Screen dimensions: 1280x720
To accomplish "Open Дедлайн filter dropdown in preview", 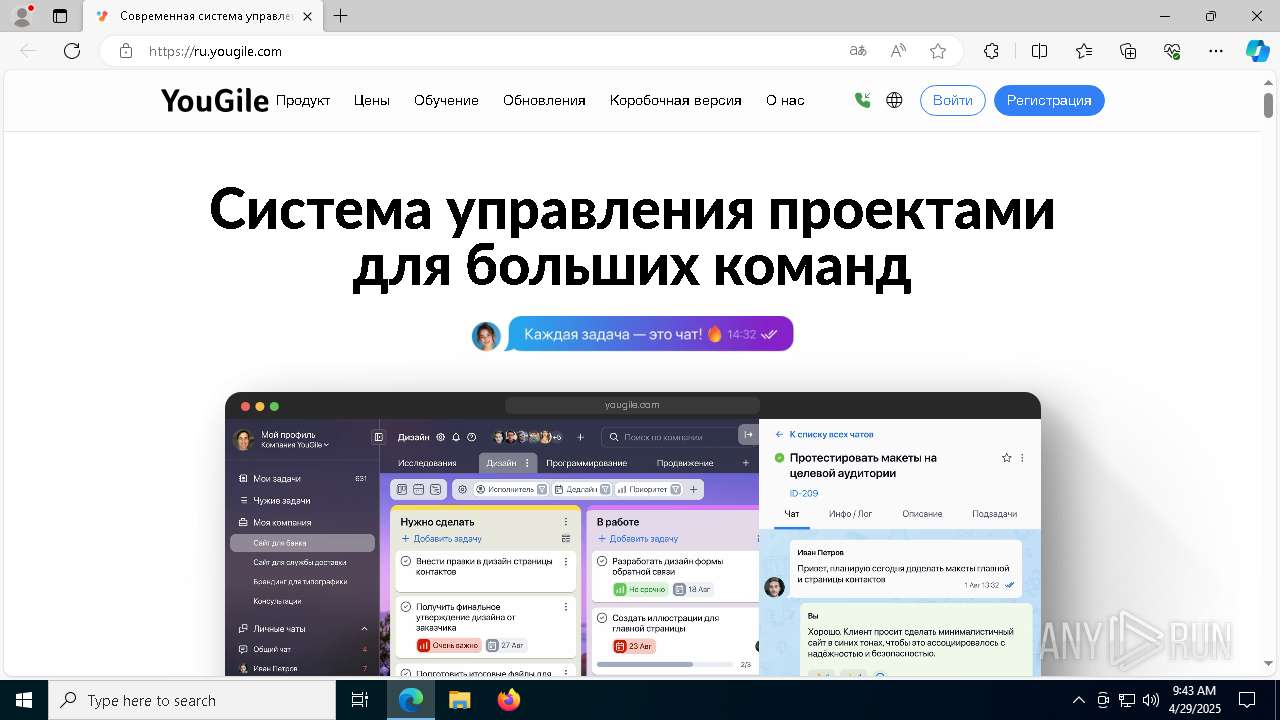I will tap(582, 489).
